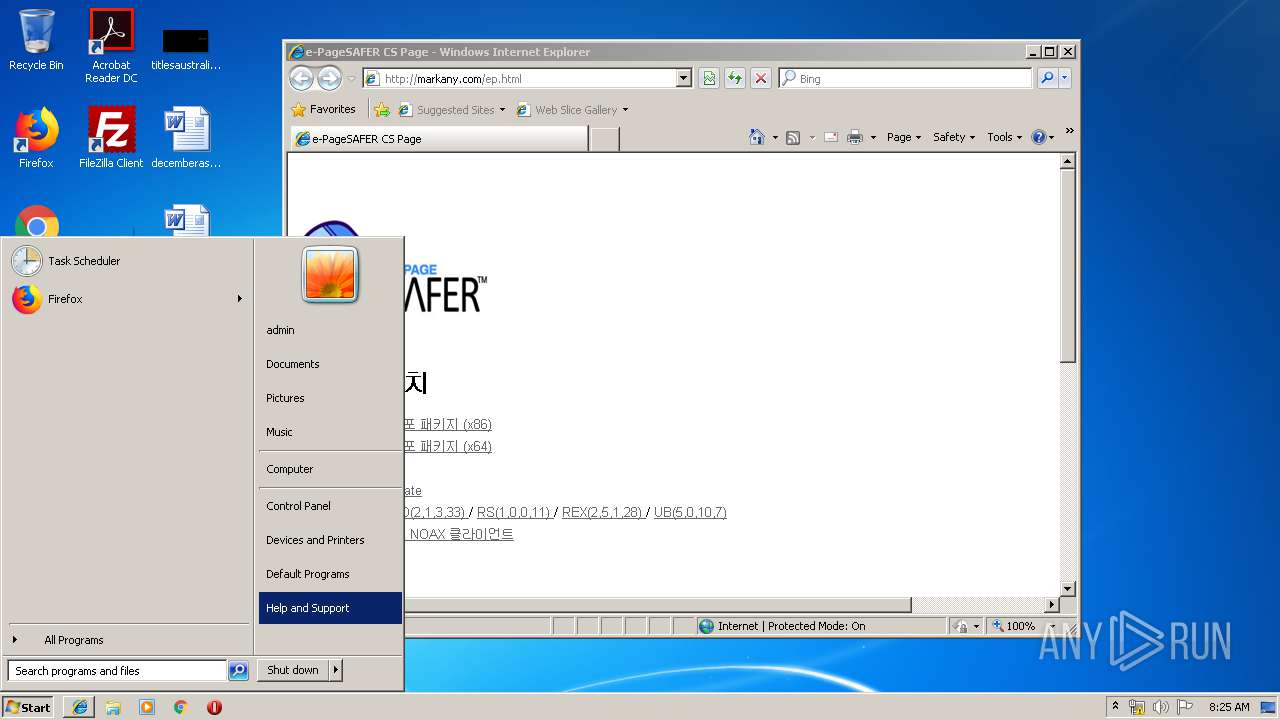Open Control Panel from Start menu
The height and width of the screenshot is (720, 1280).
coord(330,506)
